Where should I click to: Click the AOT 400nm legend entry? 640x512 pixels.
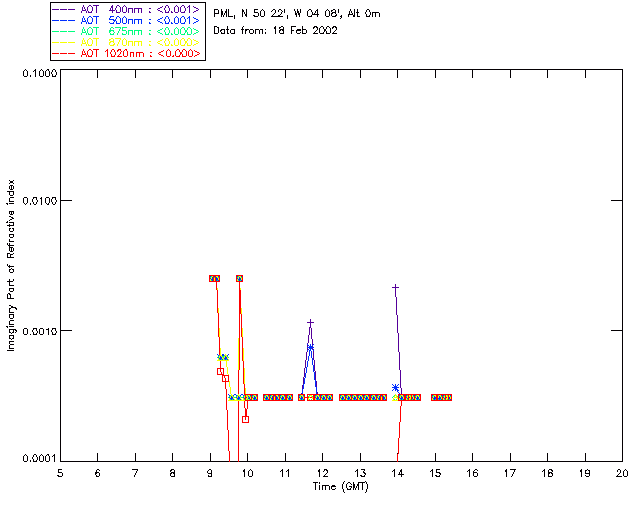coord(127,9)
